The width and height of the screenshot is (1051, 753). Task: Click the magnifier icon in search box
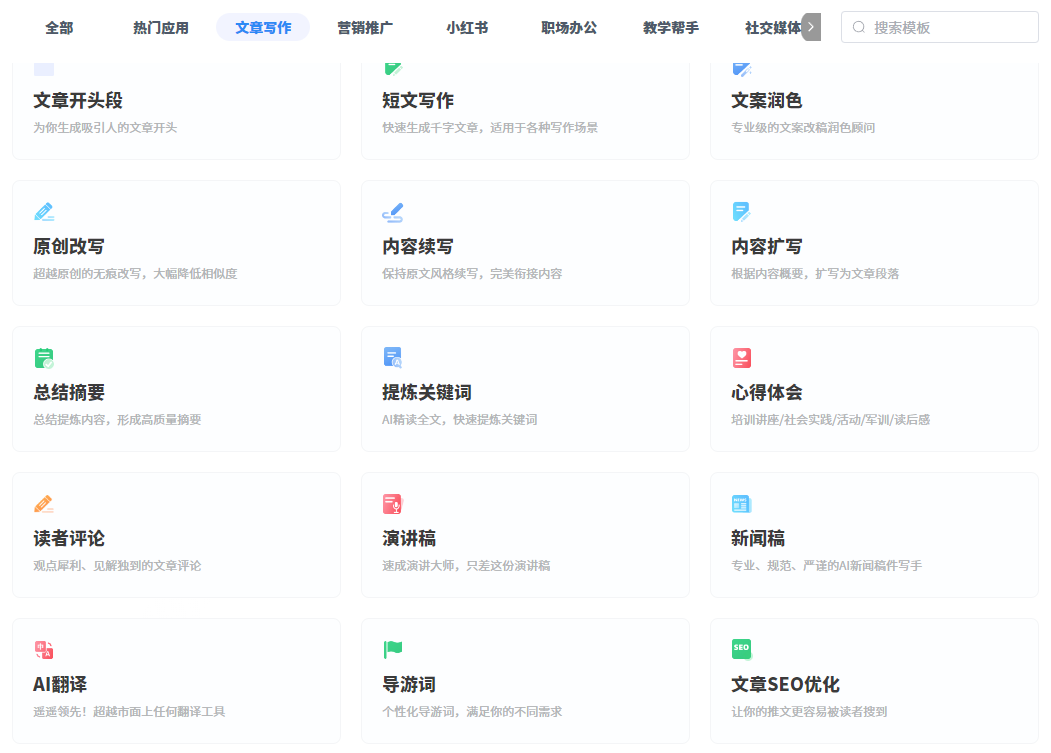click(x=859, y=27)
